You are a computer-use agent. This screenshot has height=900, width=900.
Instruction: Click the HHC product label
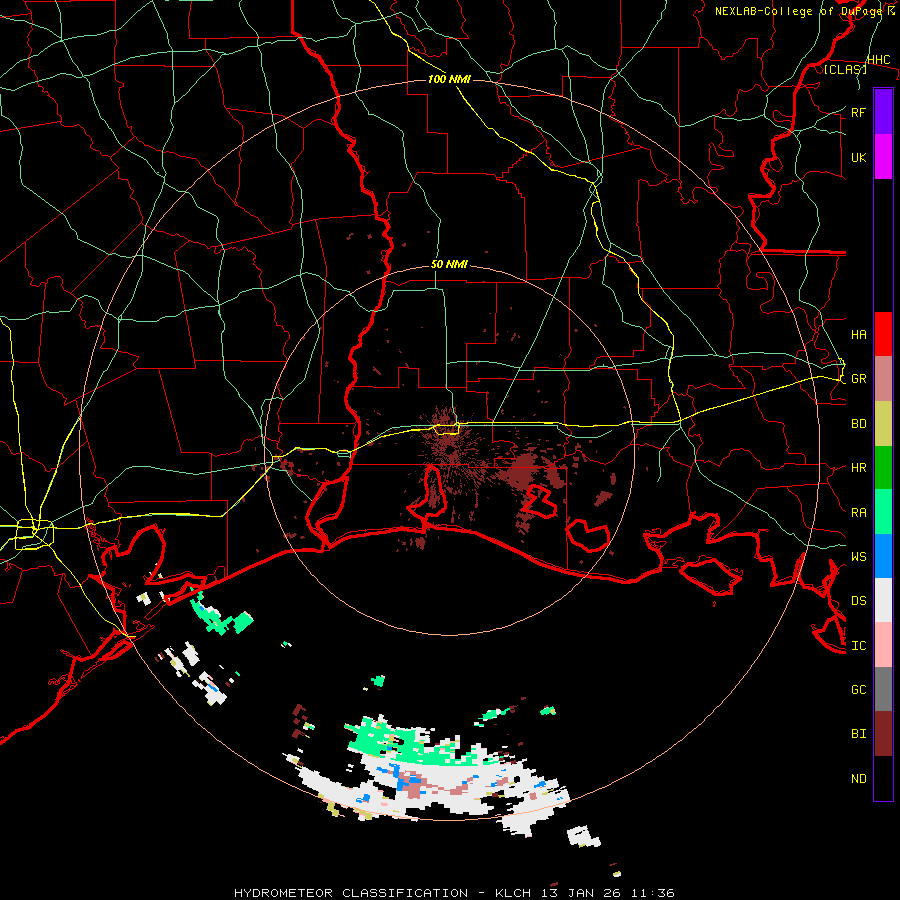[878, 60]
